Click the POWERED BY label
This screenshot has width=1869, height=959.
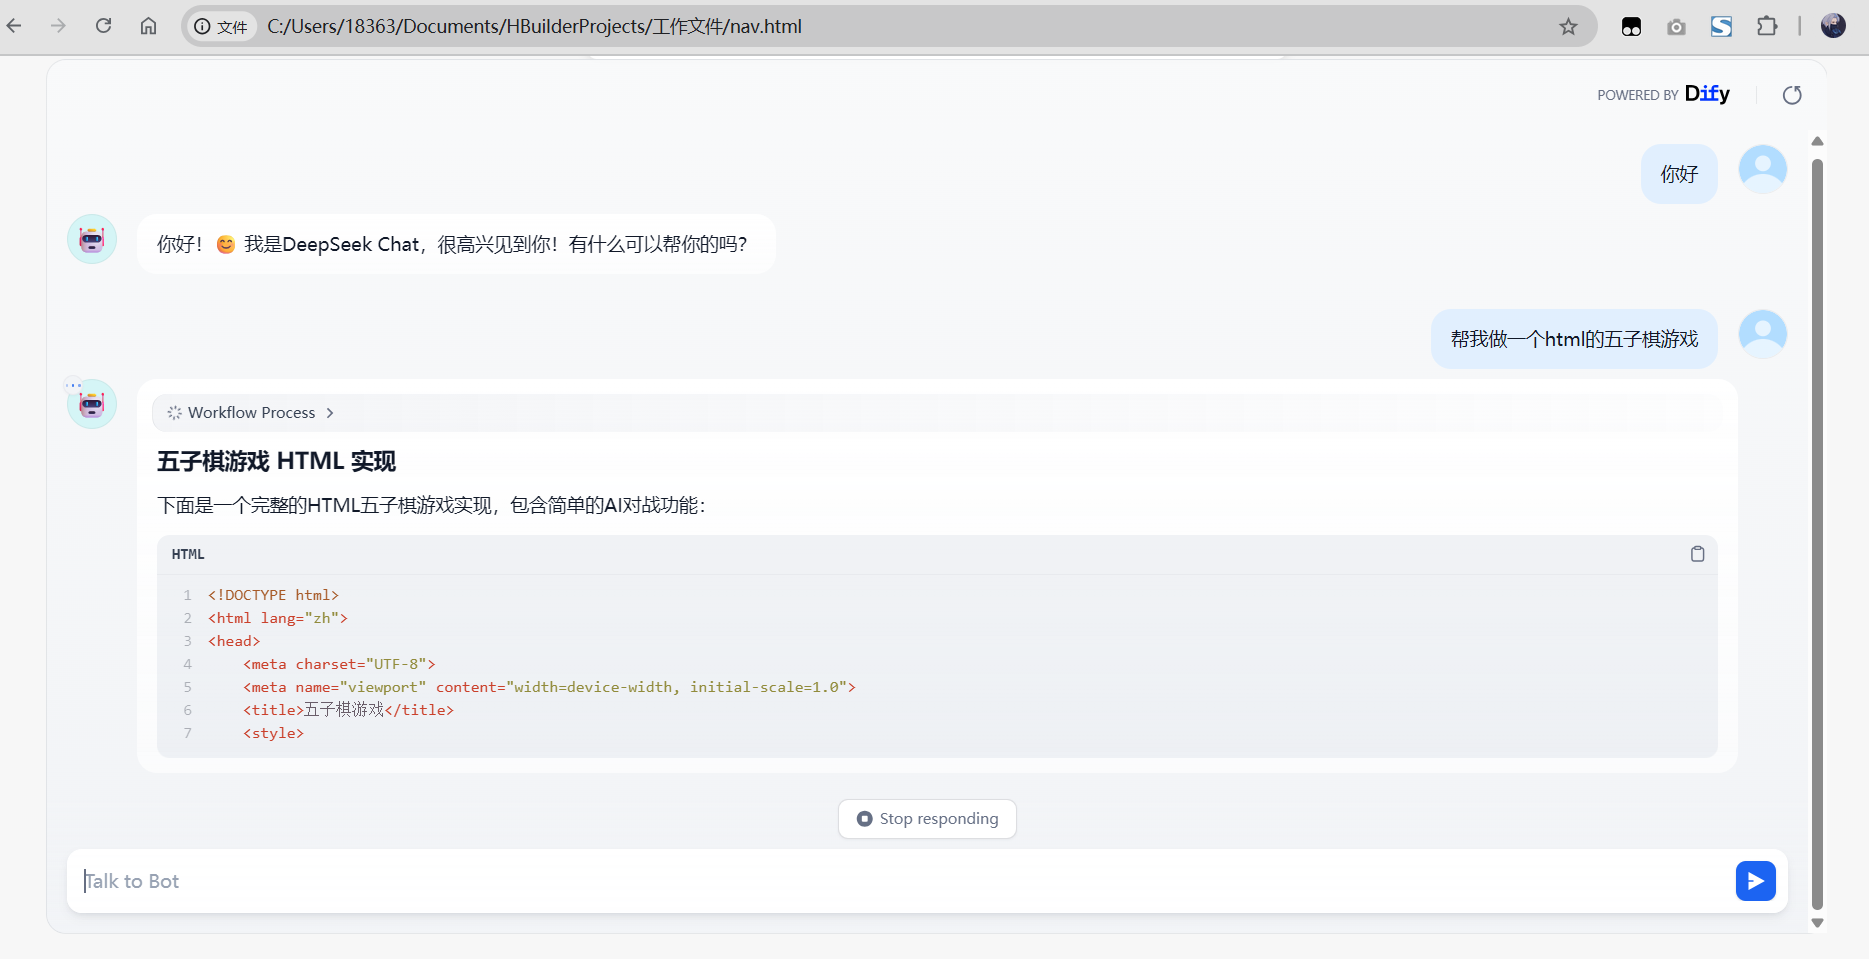(x=1637, y=95)
